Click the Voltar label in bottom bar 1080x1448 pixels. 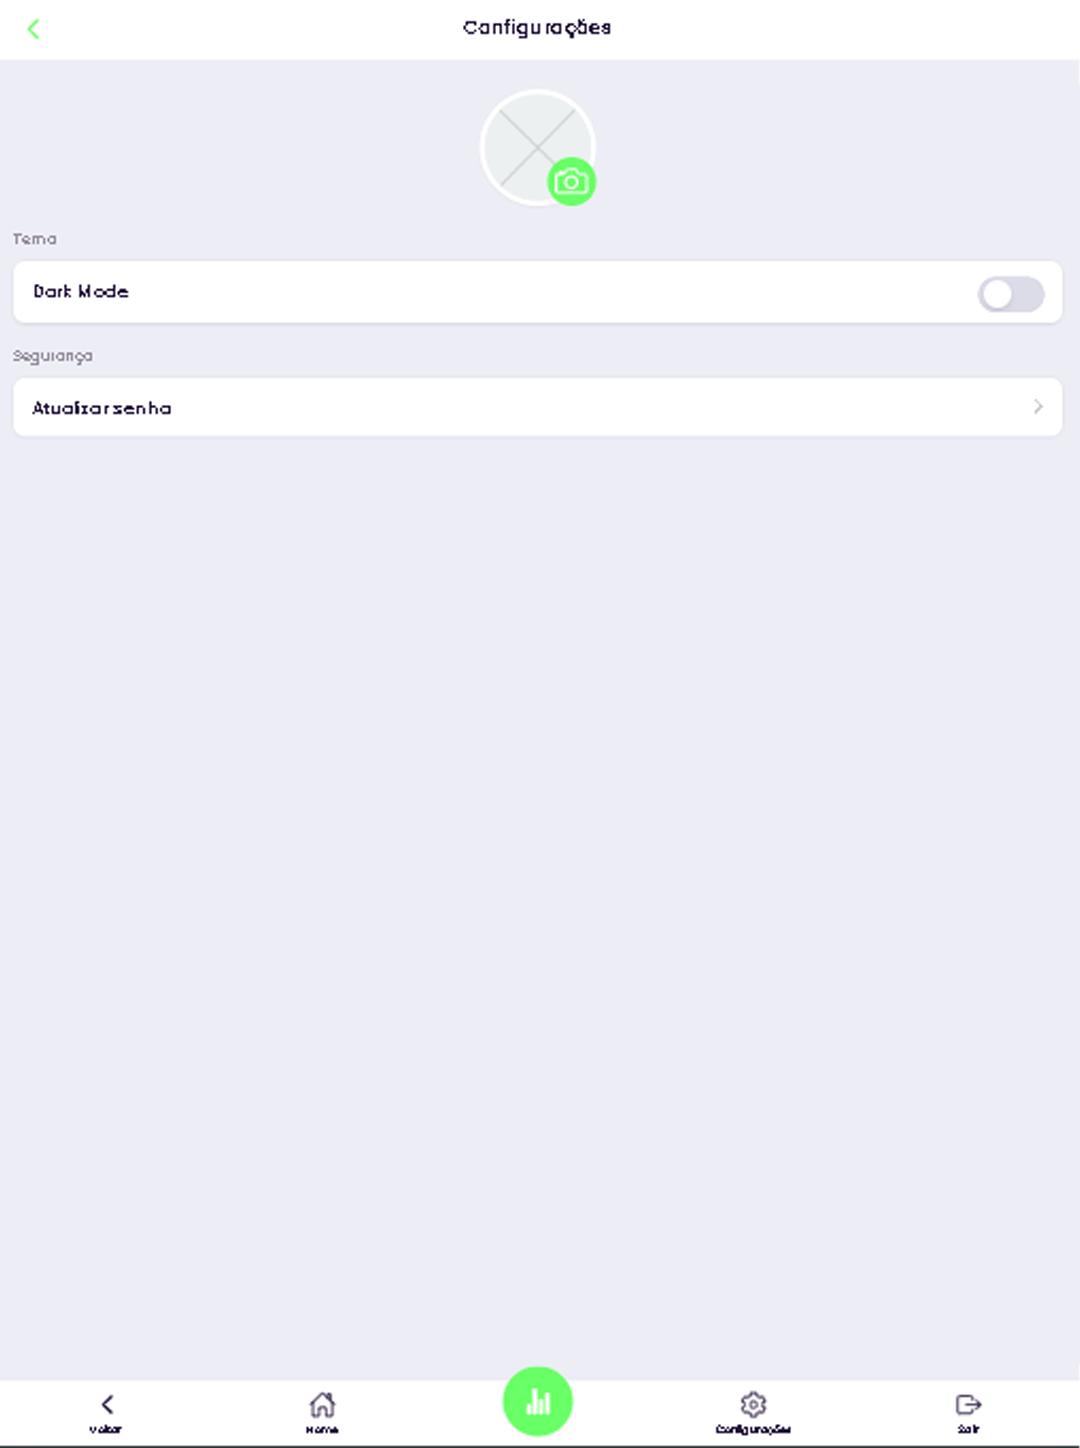point(106,1429)
